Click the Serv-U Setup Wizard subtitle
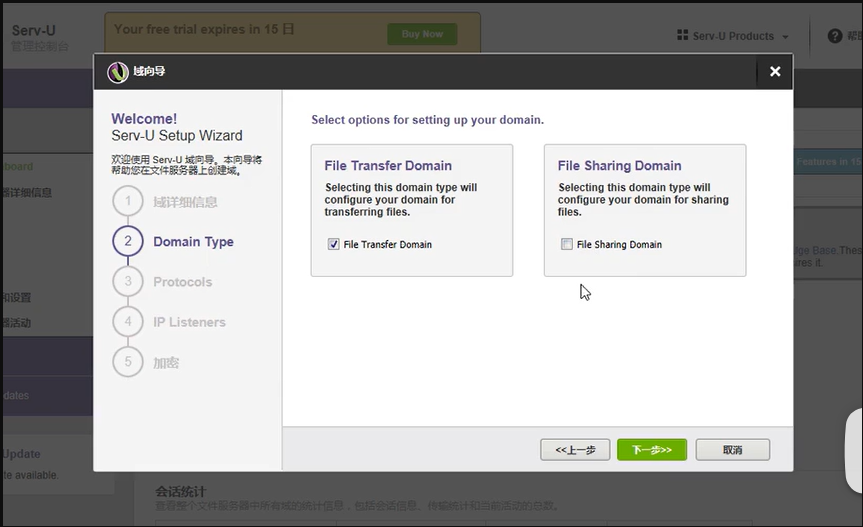863x527 pixels. [177, 136]
